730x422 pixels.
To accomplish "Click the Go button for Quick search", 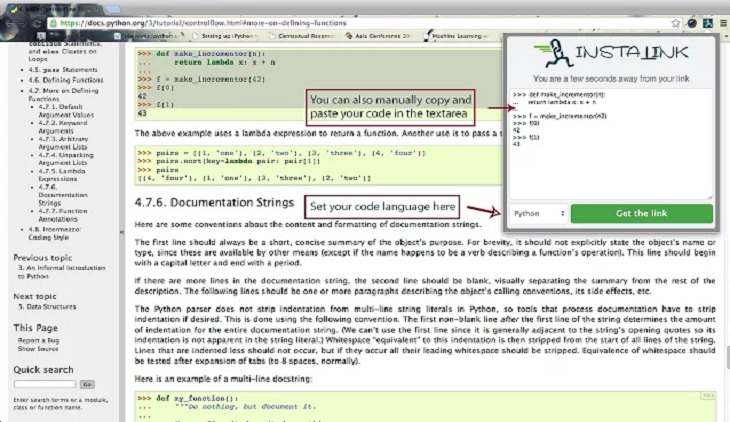I will pyautogui.click(x=87, y=384).
